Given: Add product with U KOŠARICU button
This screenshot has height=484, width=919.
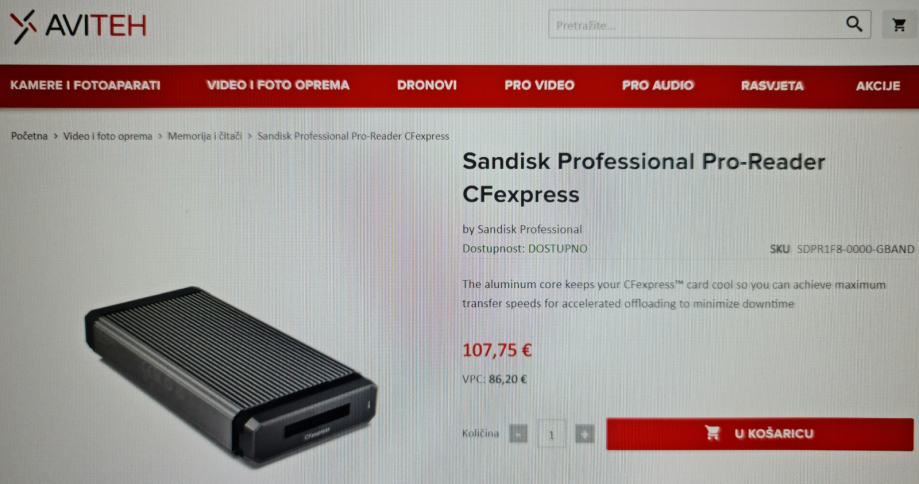Looking at the screenshot, I should (760, 434).
